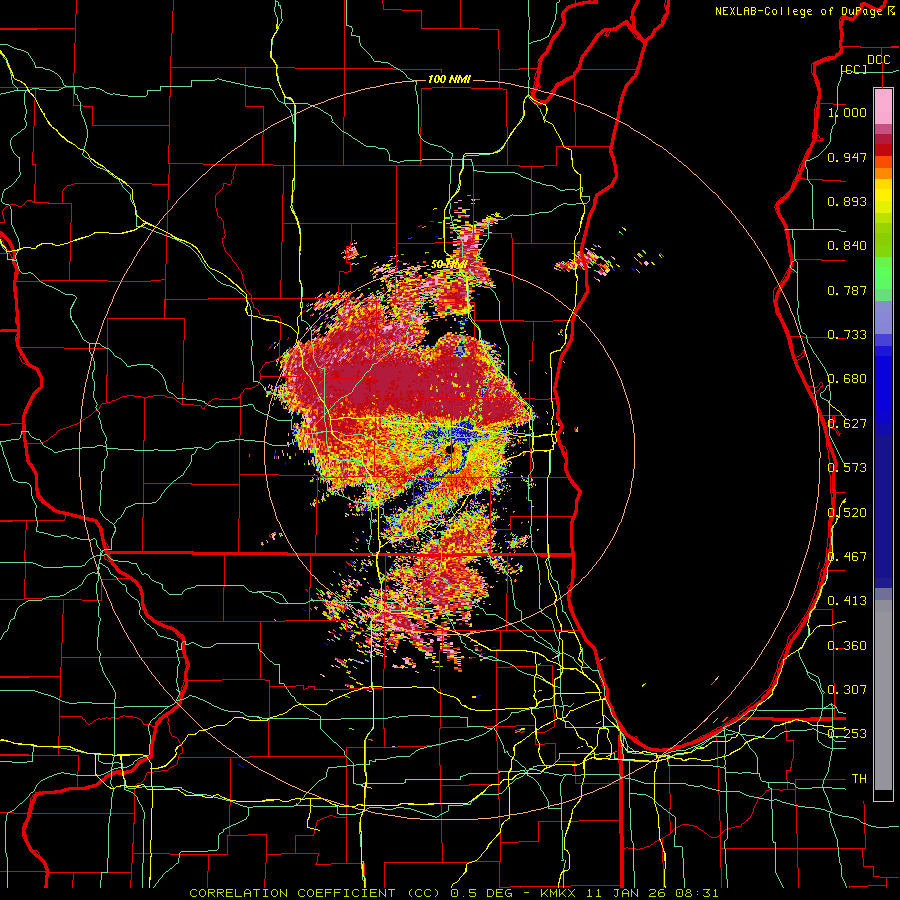
Task: Click the 100 NMI range ring label
Action: (449, 79)
